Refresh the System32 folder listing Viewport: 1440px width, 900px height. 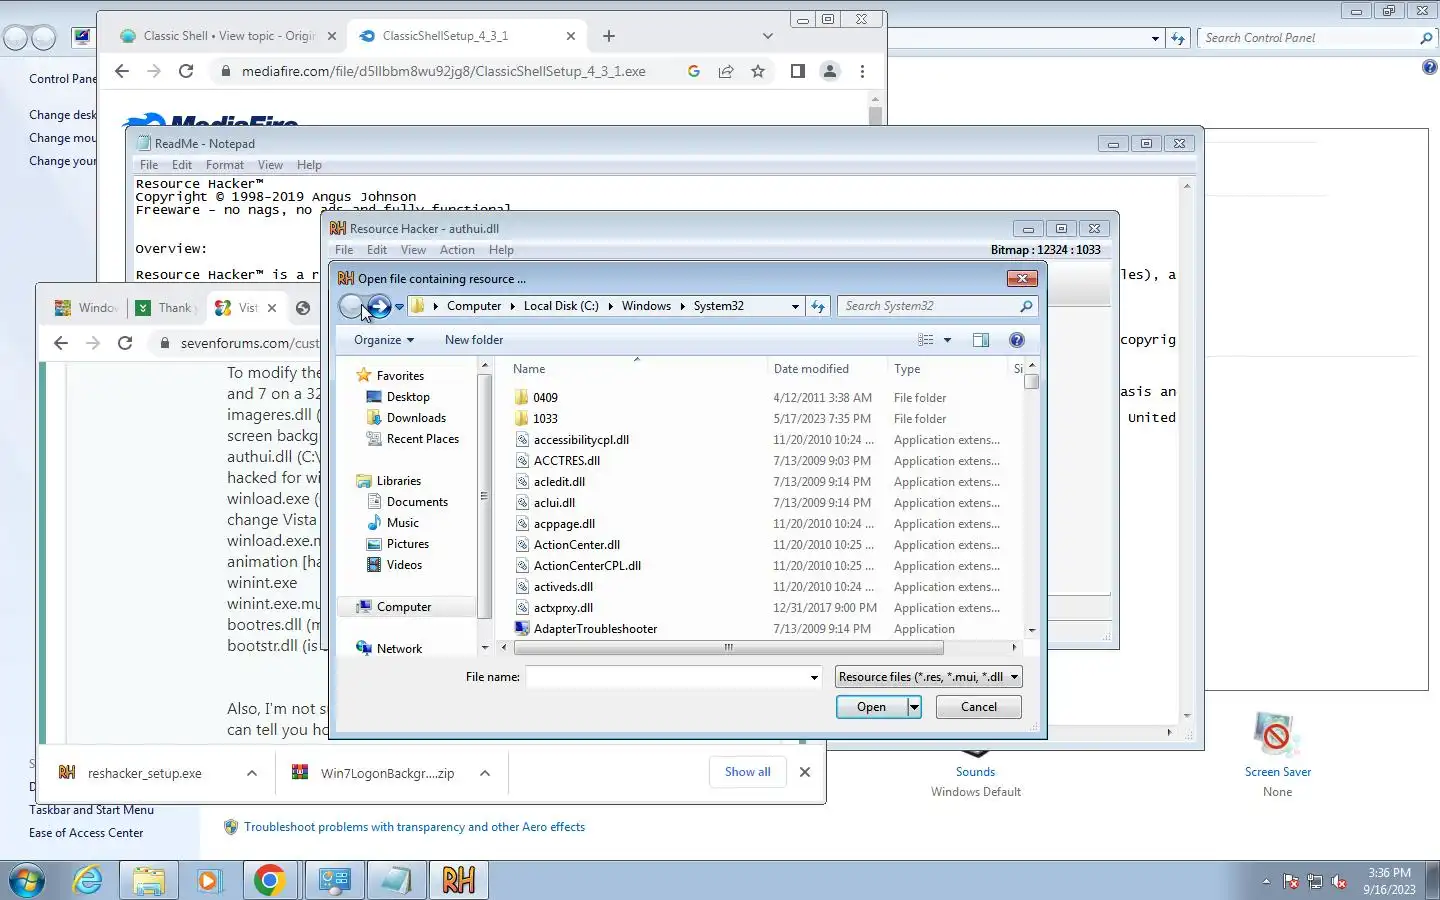818,306
